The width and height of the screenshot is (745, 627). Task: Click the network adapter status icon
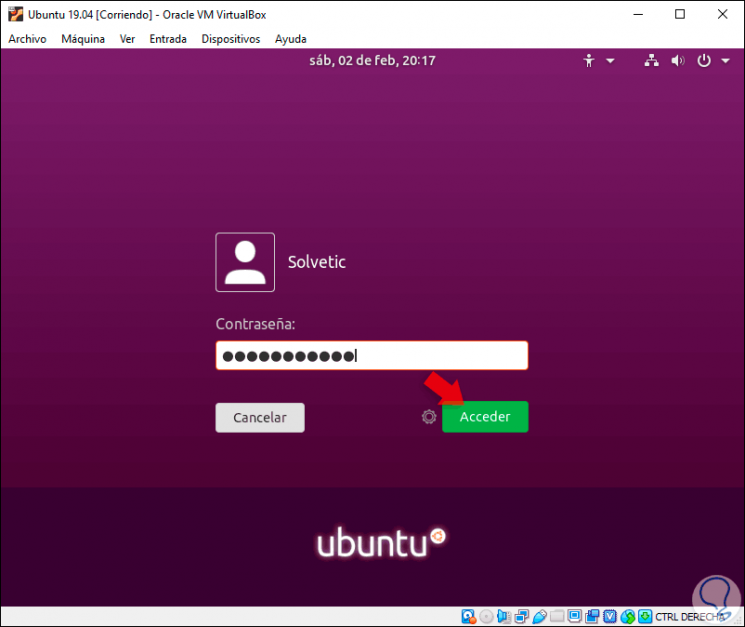point(522,617)
